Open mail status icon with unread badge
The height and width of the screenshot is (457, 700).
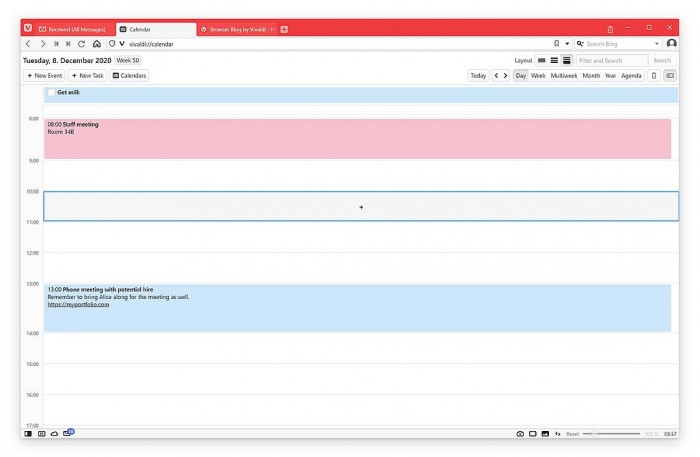(68, 432)
